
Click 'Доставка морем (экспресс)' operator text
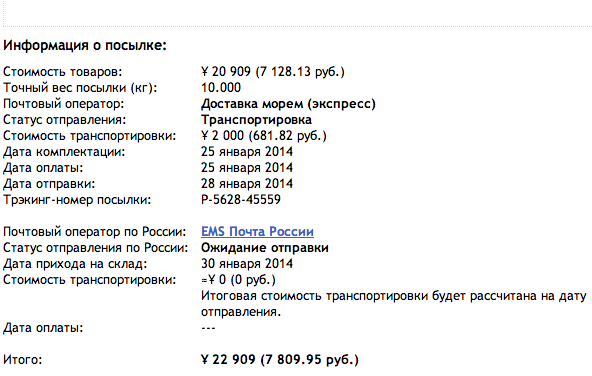[x=288, y=104]
